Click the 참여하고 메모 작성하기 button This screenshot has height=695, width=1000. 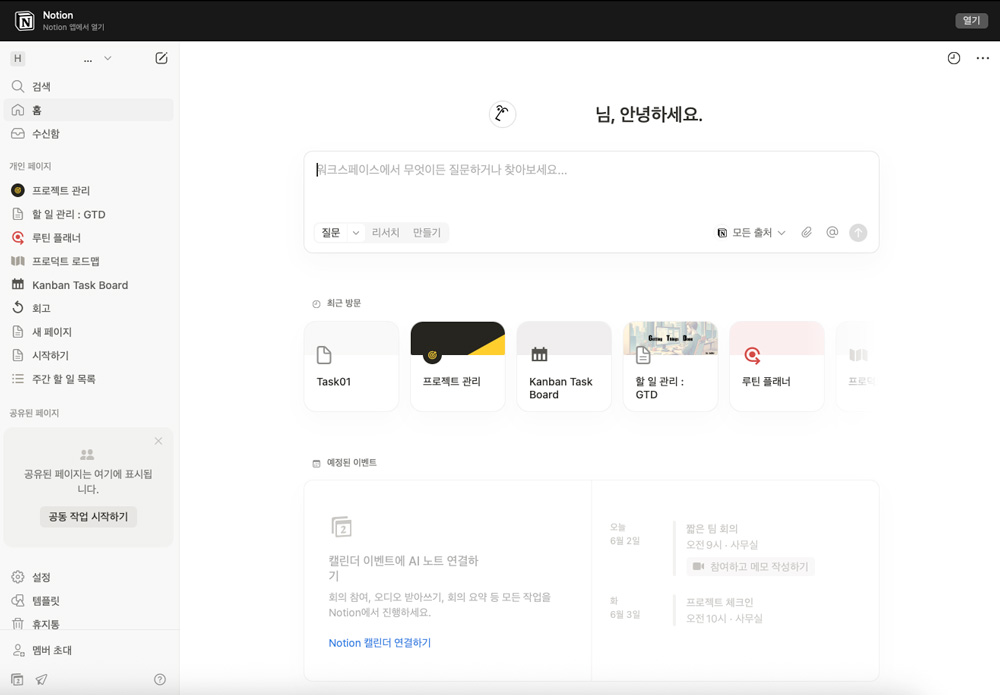[x=751, y=566]
